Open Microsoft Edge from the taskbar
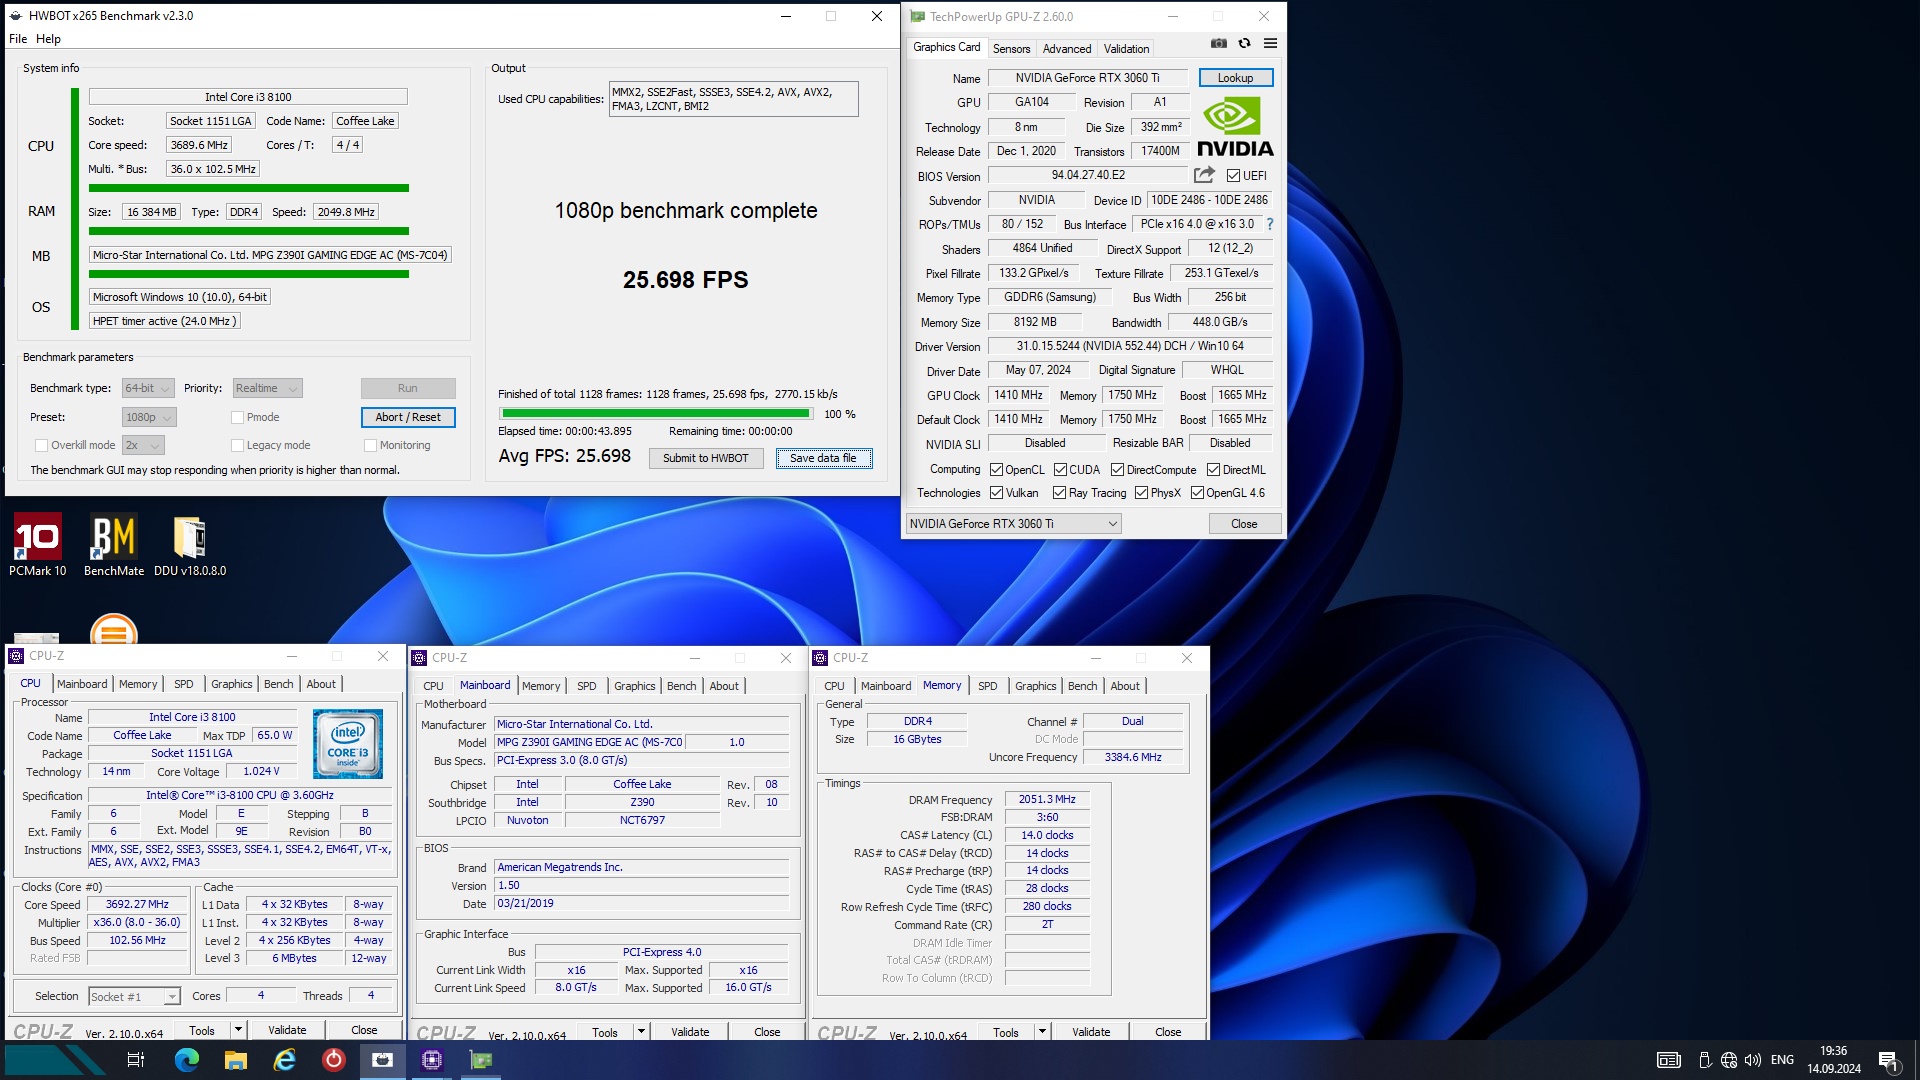The width and height of the screenshot is (1920, 1080). tap(187, 1060)
